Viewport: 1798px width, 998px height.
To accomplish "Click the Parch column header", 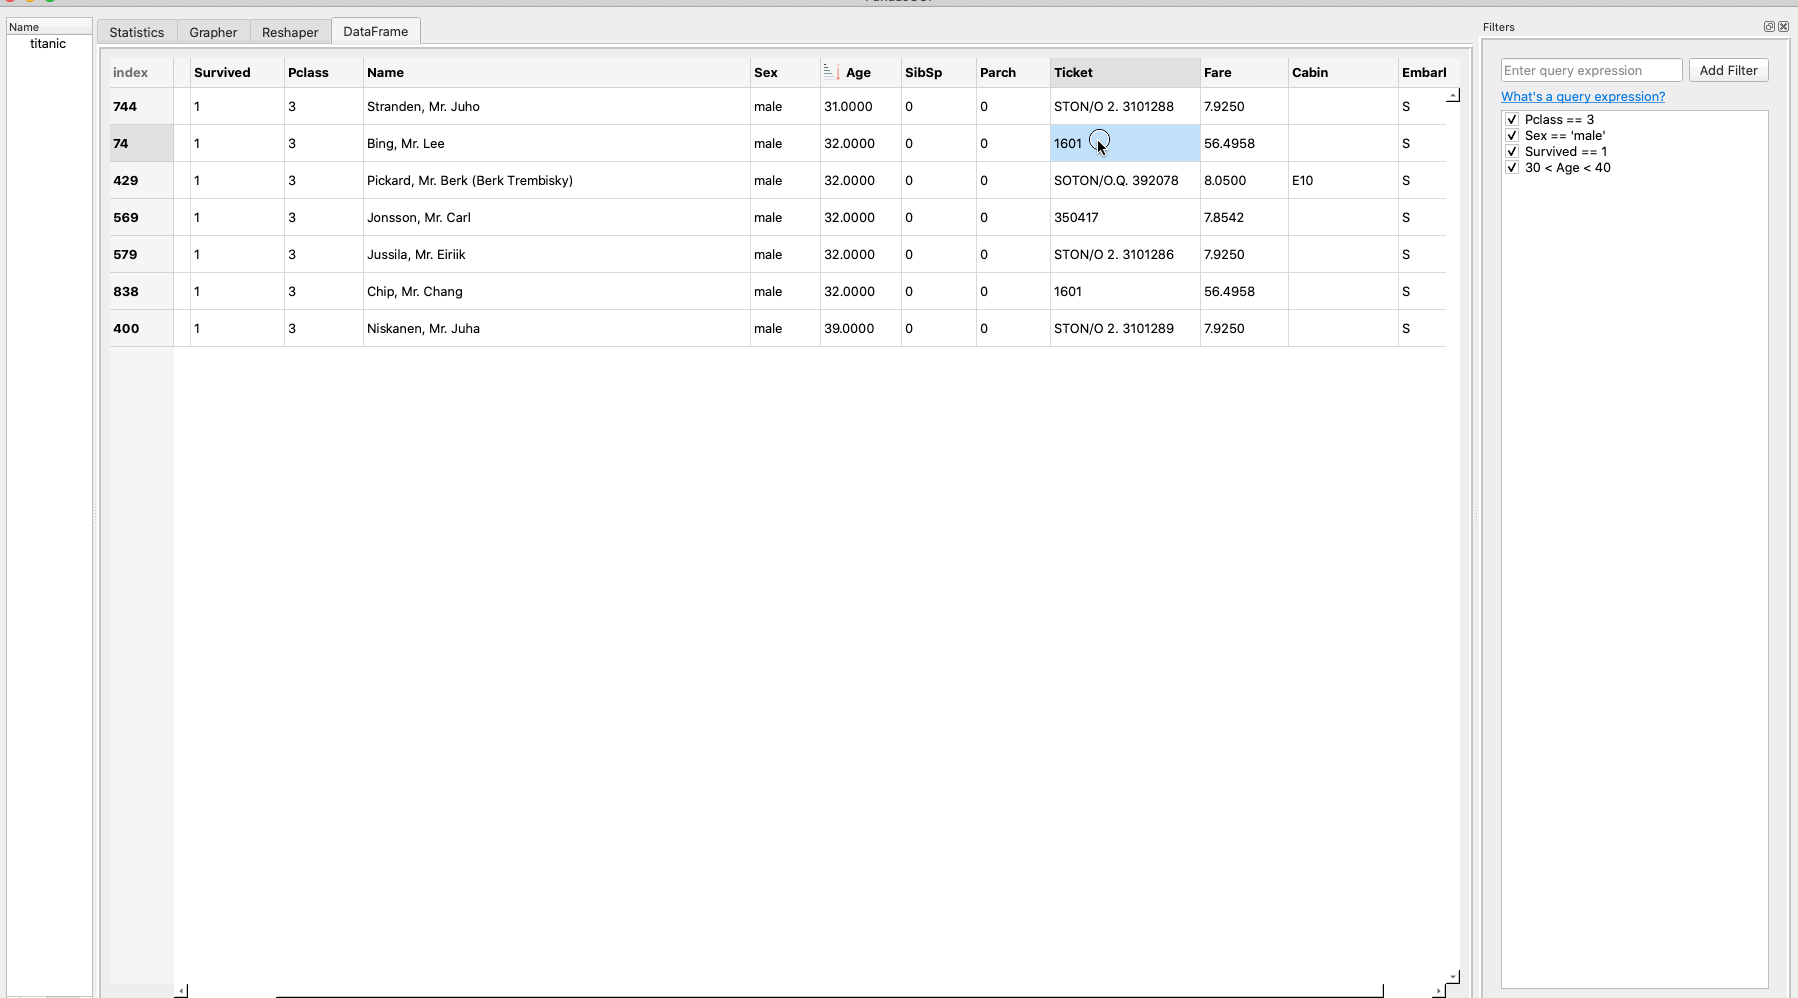I will coord(1013,72).
